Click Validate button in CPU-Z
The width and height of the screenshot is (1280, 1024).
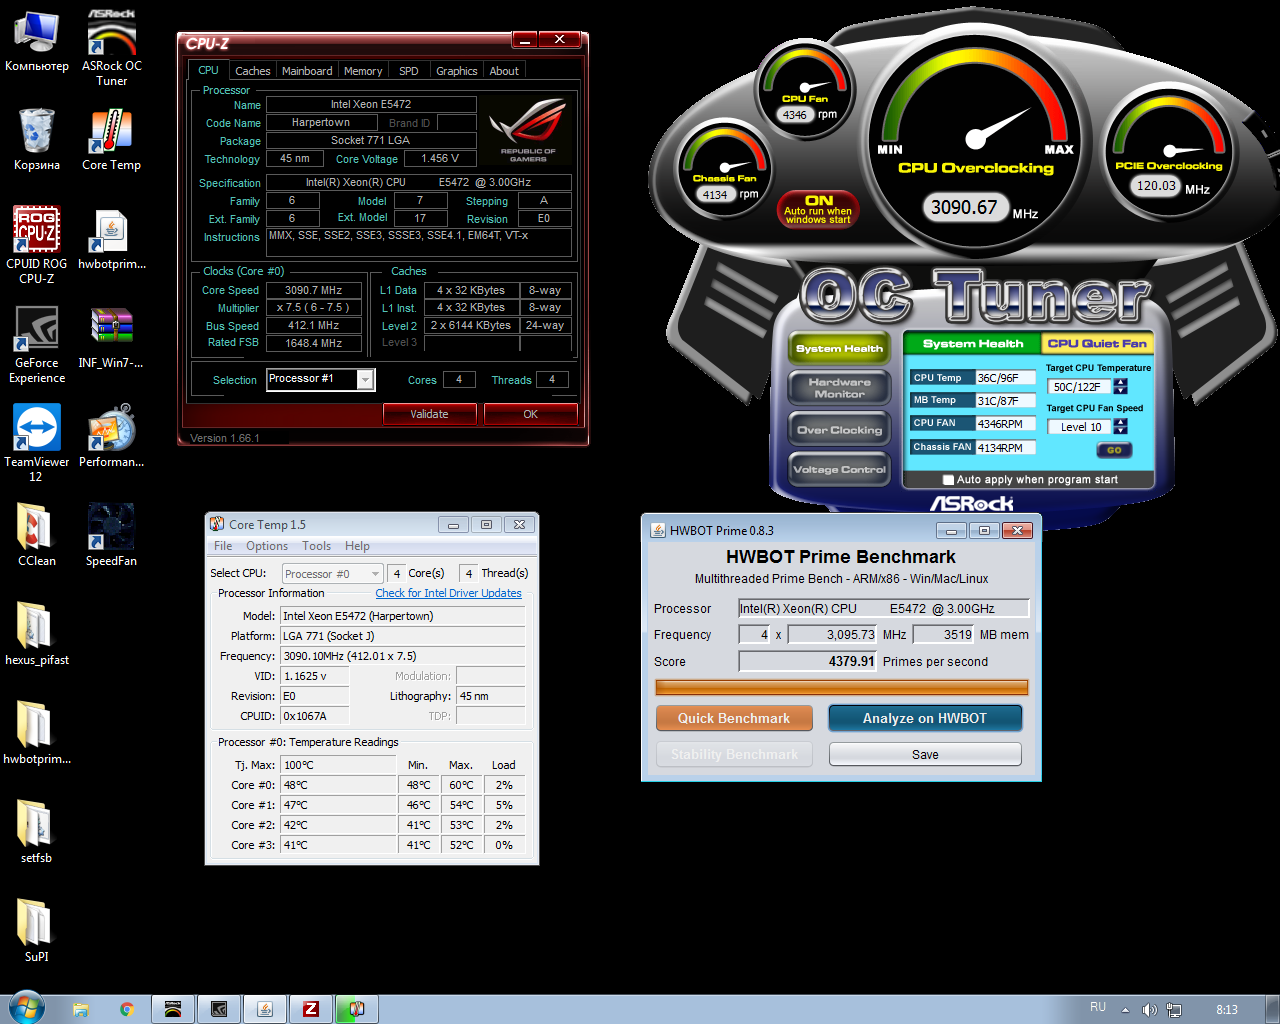tap(430, 414)
